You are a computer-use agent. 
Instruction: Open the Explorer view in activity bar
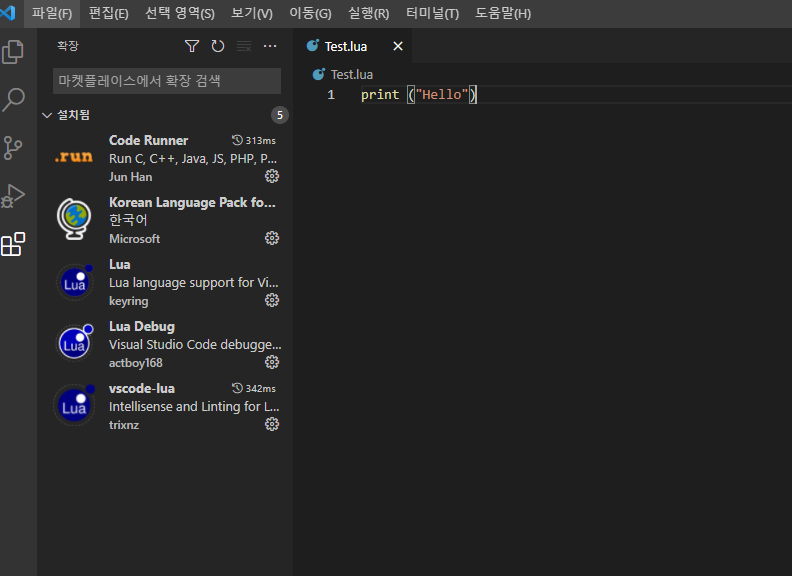coord(13,52)
